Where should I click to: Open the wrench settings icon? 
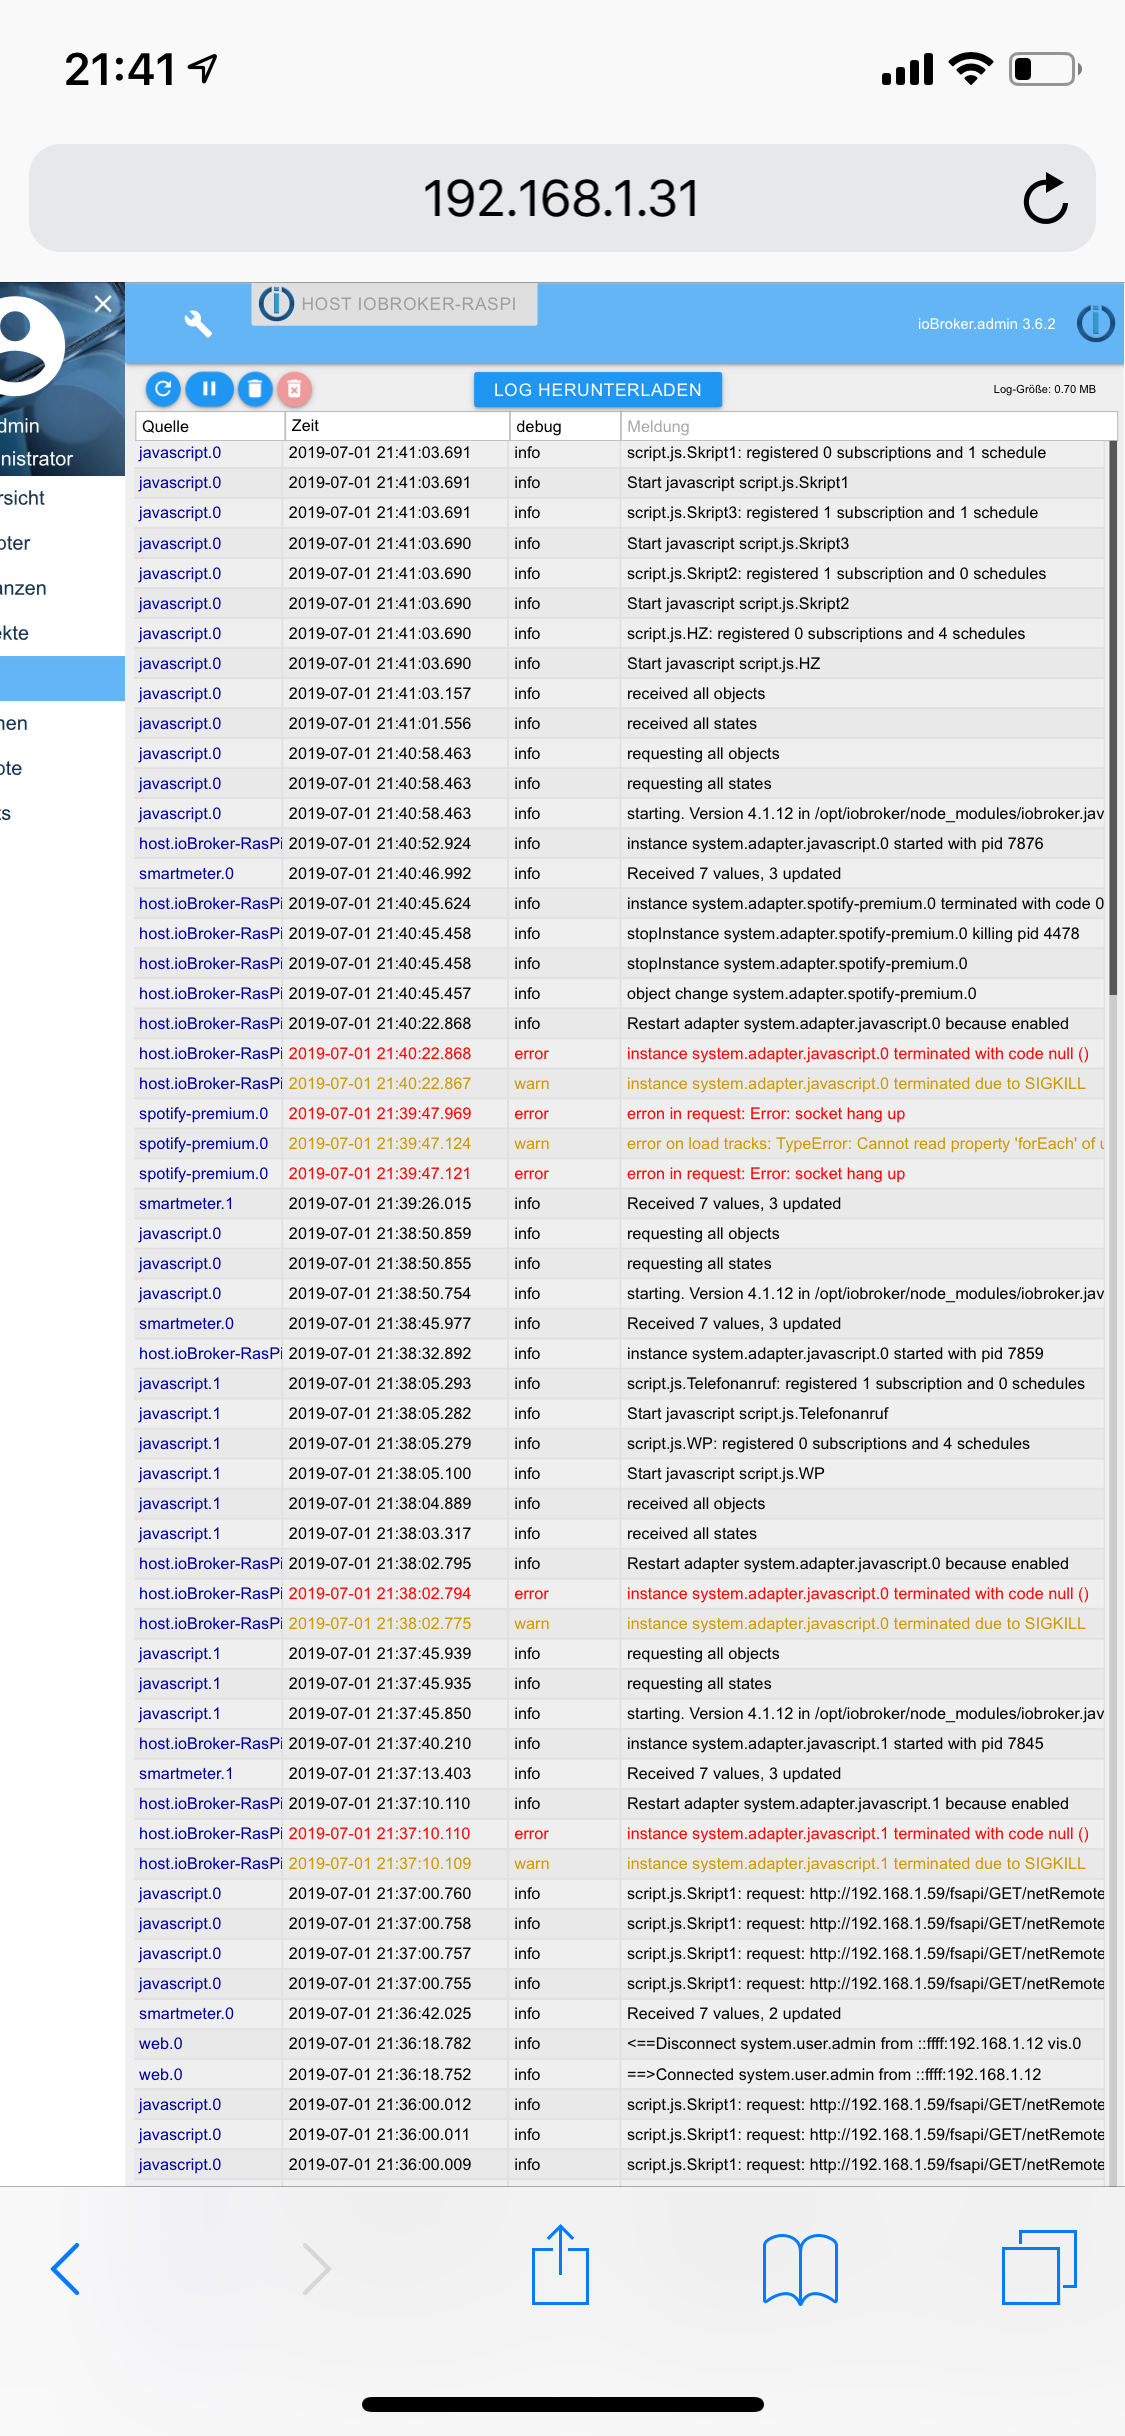(x=198, y=323)
